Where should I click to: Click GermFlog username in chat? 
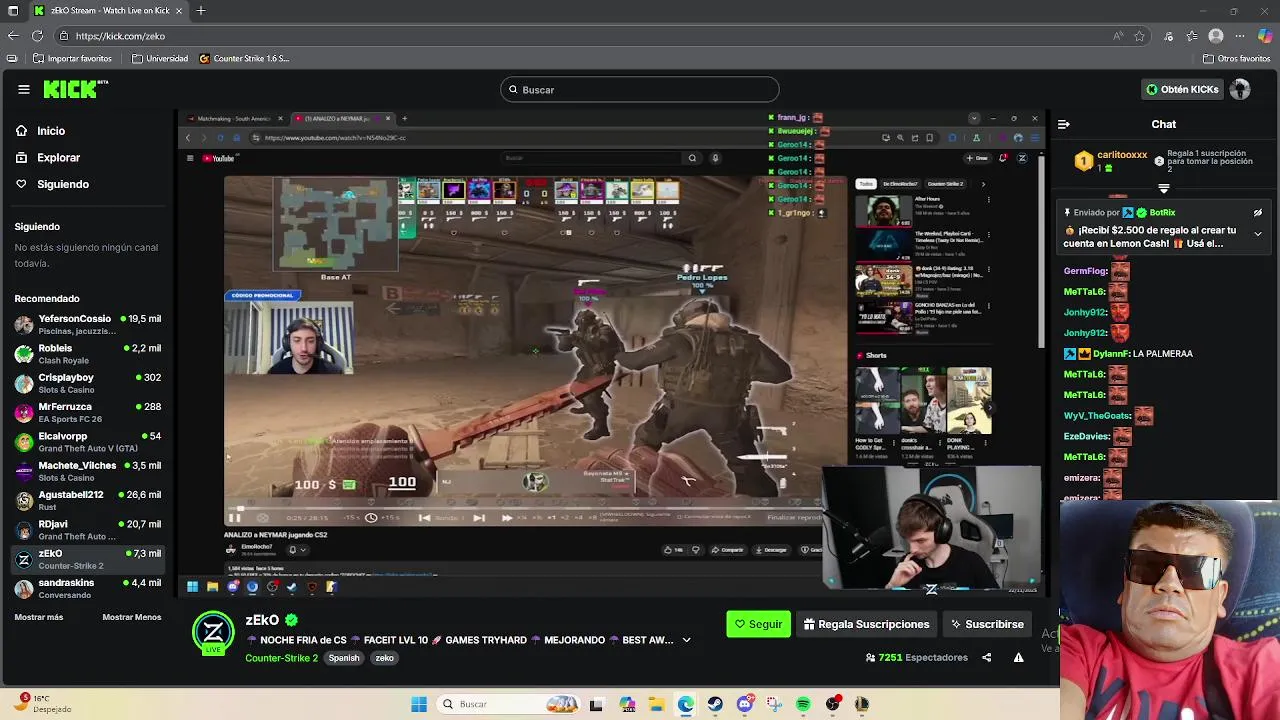click(x=1085, y=271)
